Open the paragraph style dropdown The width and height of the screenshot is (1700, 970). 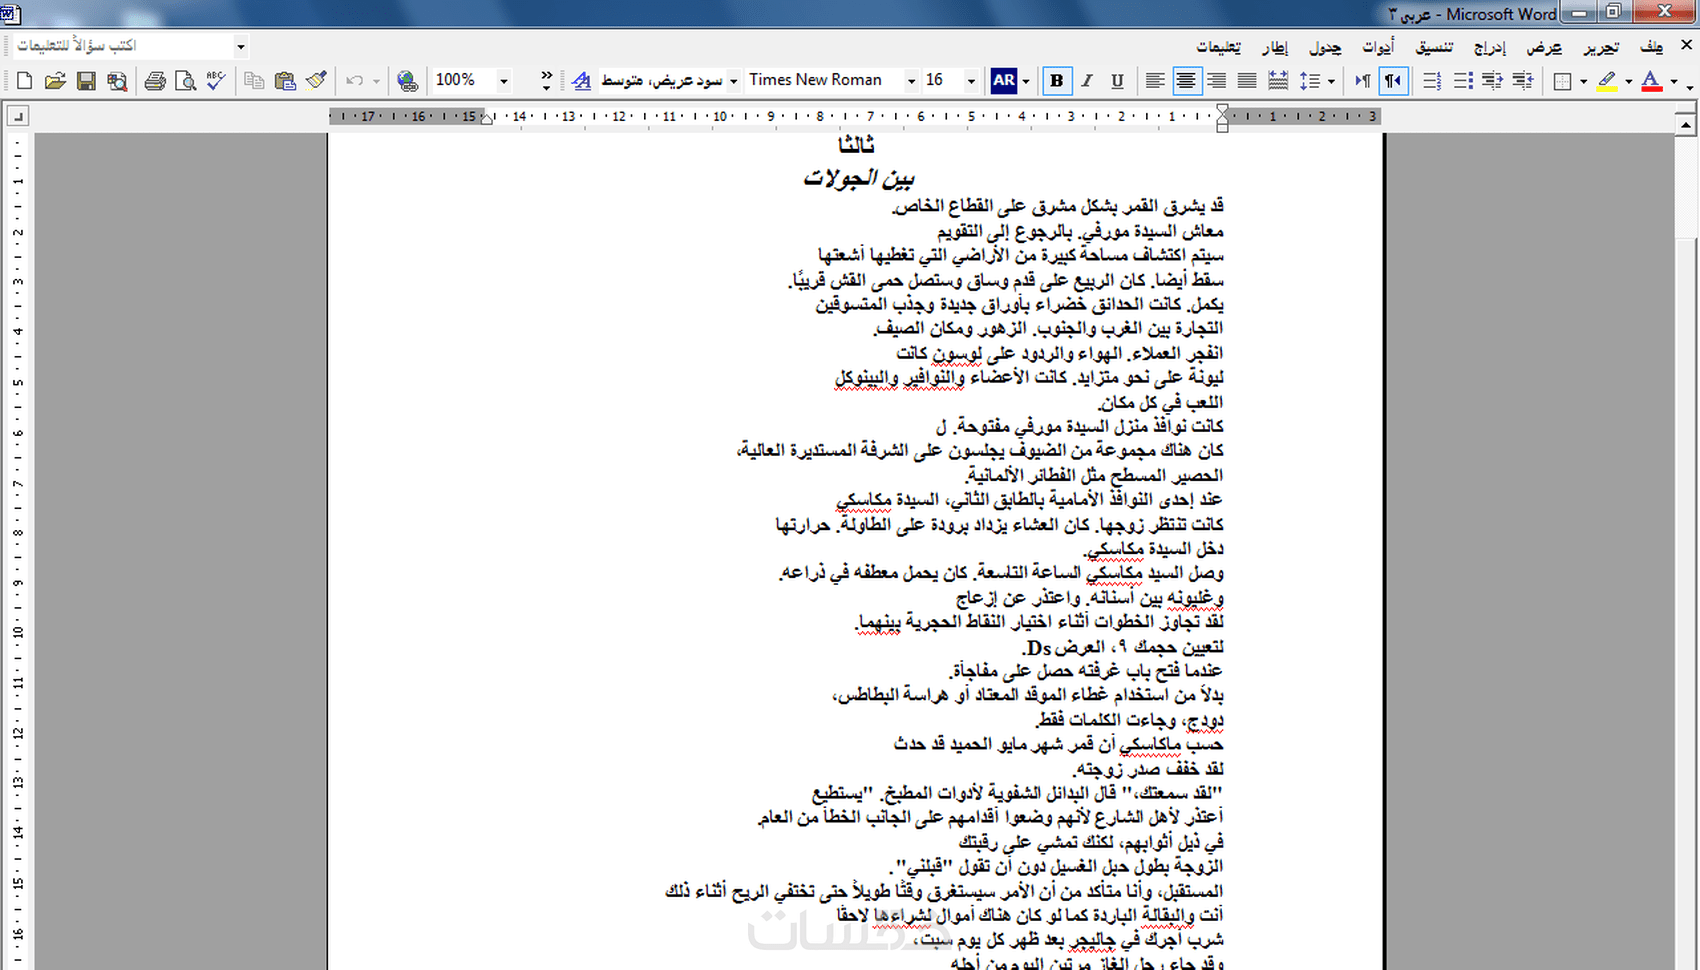click(733, 81)
